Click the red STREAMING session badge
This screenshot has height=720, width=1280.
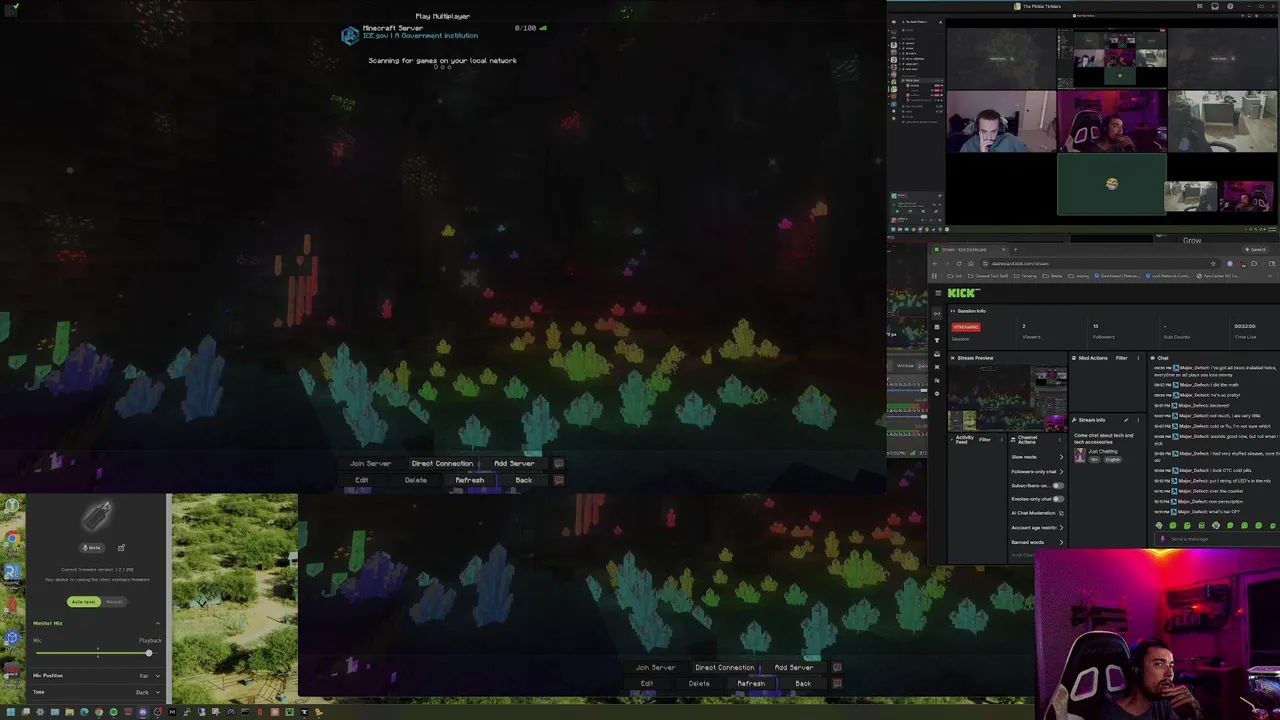coord(966,327)
